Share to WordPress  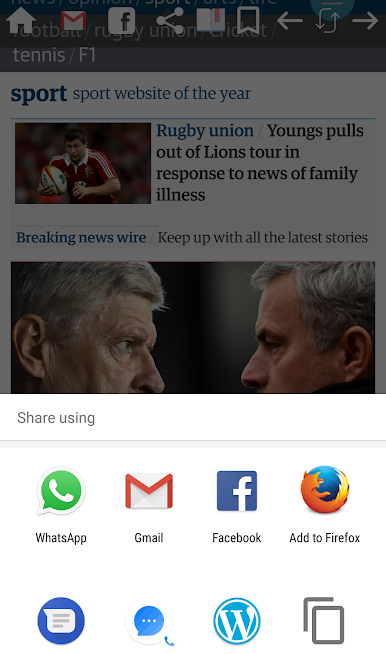pyautogui.click(x=237, y=621)
